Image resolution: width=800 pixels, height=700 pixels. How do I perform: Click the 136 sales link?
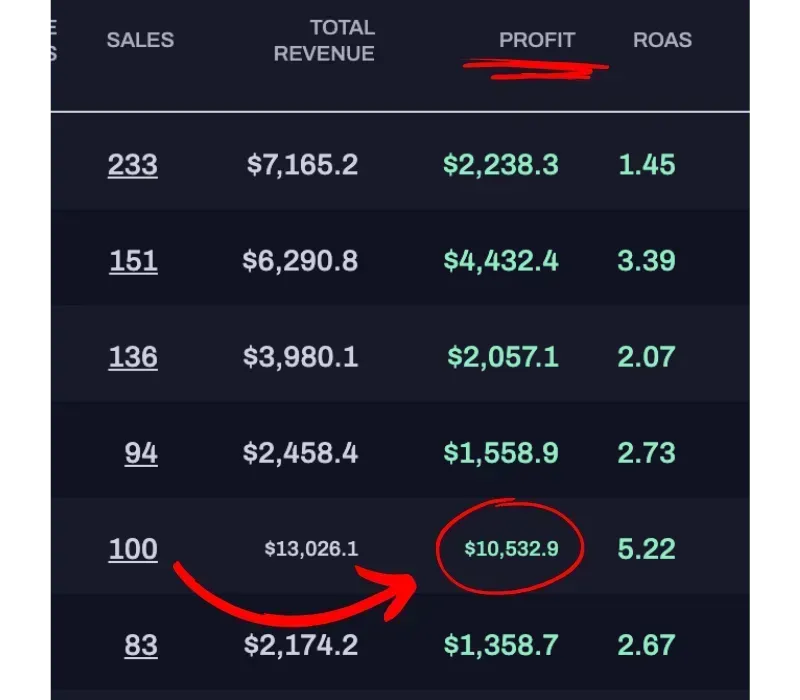[133, 357]
